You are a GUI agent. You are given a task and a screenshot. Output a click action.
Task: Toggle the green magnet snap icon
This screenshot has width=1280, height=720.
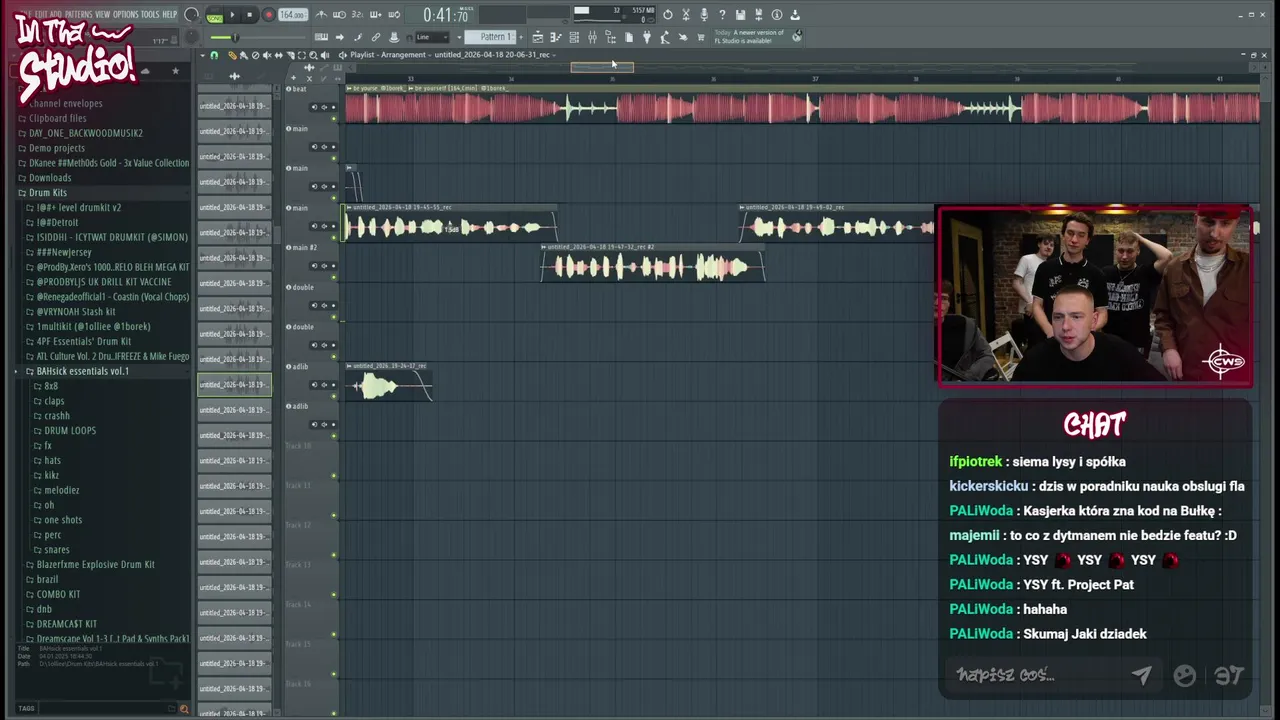(x=214, y=55)
